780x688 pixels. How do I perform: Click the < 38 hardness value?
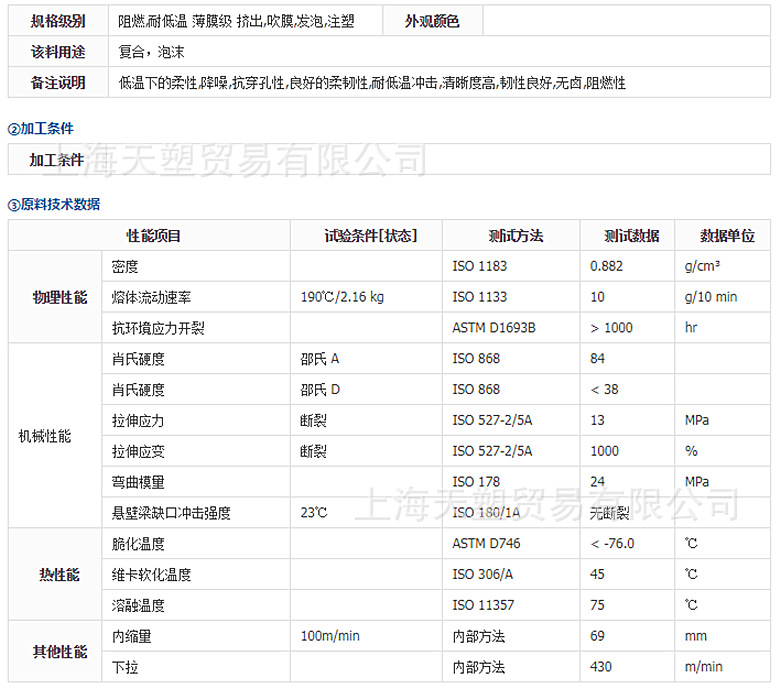click(604, 390)
